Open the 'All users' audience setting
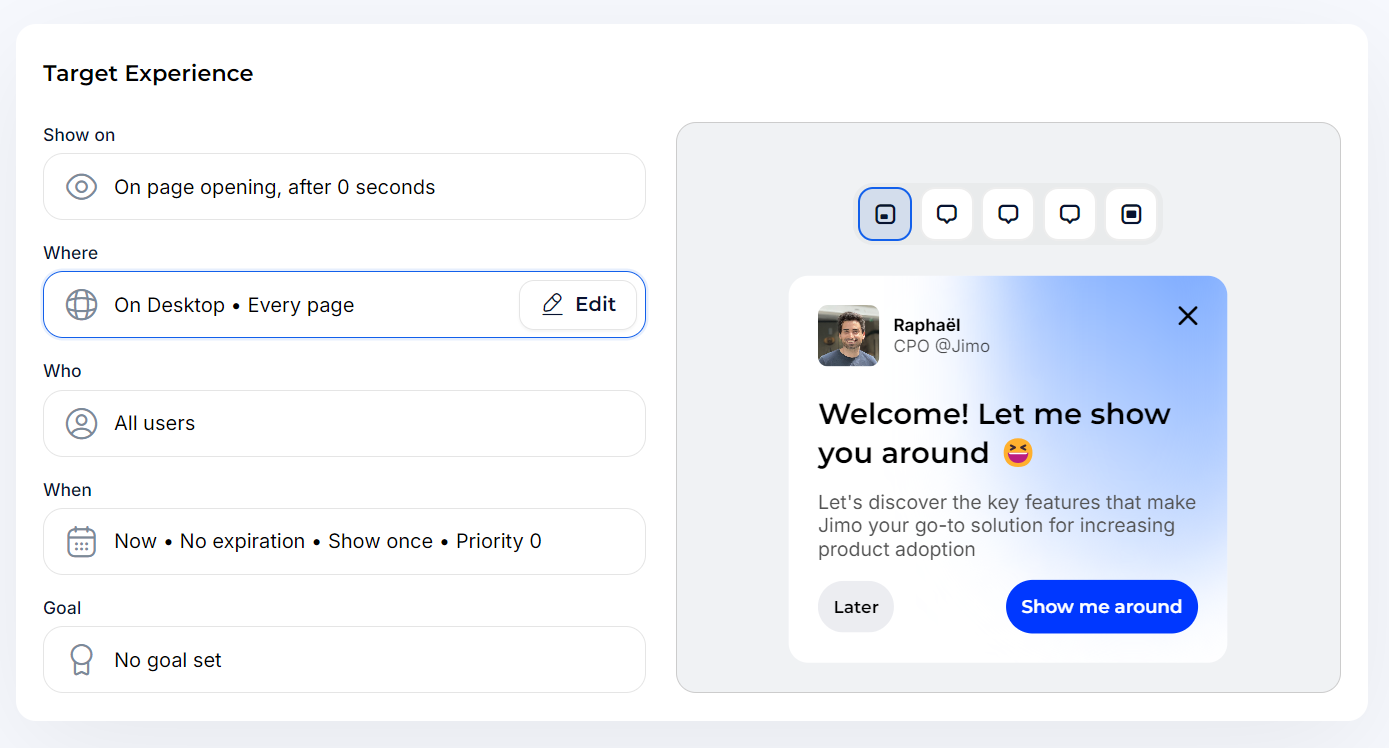 [x=344, y=424]
